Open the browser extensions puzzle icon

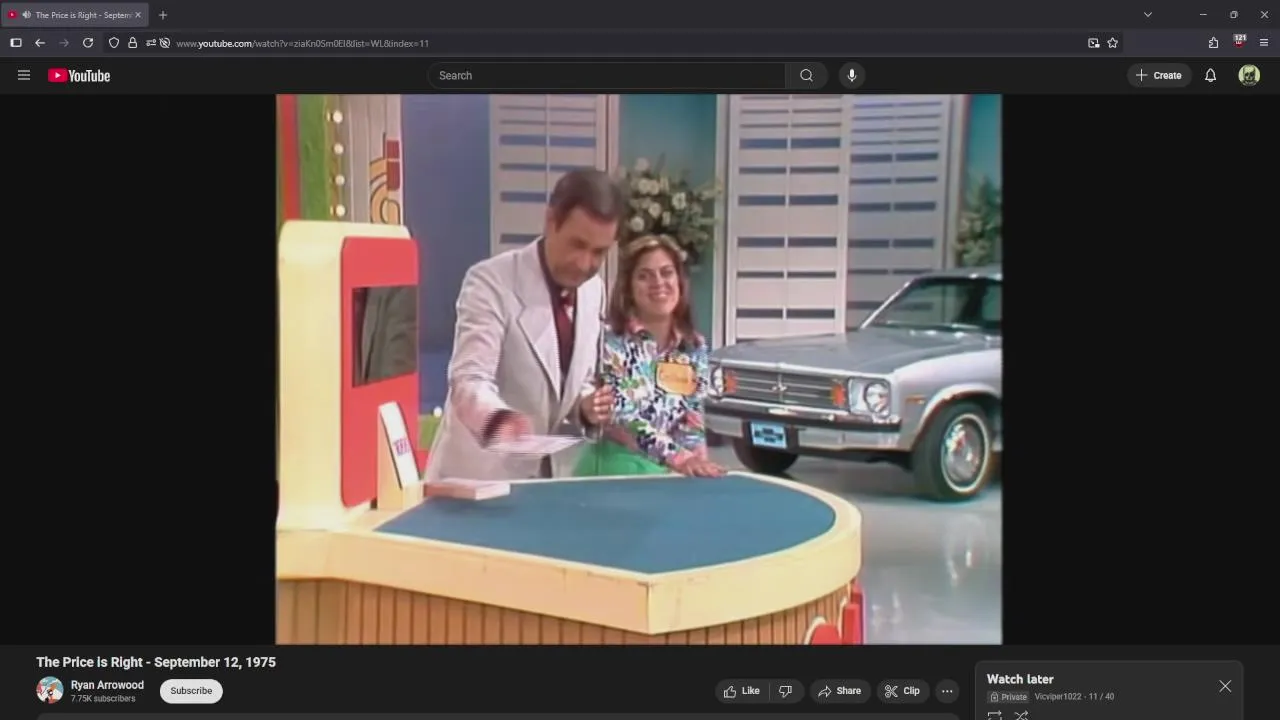coord(1213,43)
